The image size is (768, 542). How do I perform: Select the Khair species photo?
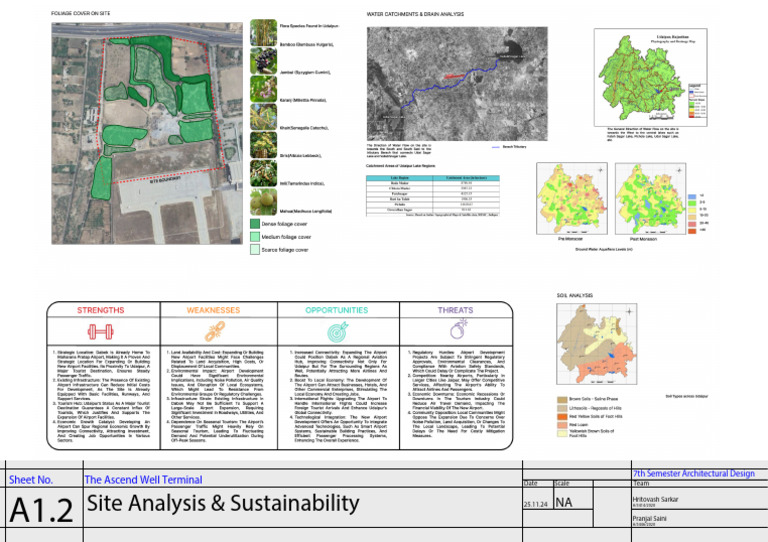click(x=264, y=117)
